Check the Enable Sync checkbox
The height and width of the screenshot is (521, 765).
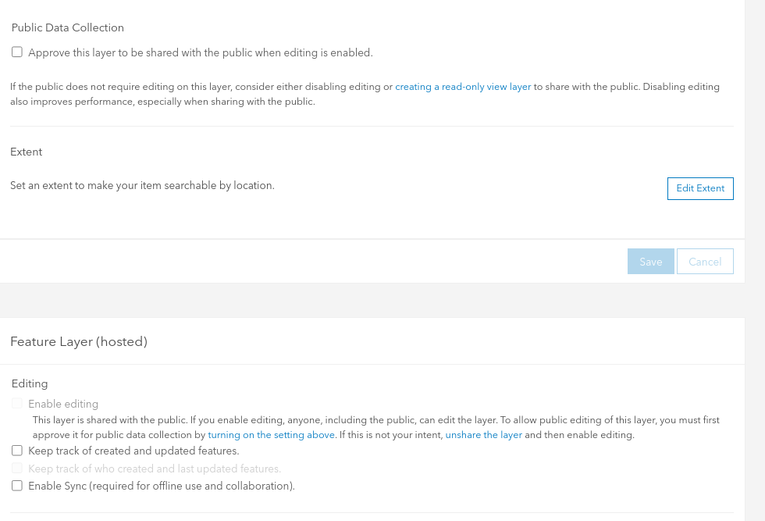pyautogui.click(x=17, y=486)
